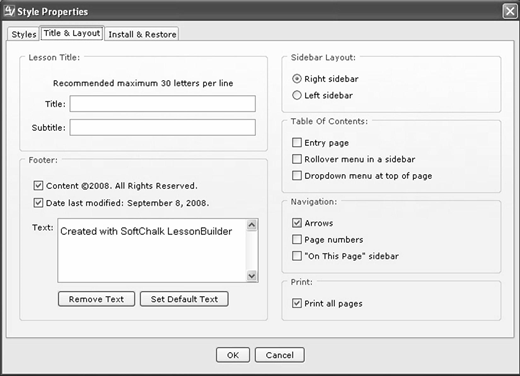This screenshot has height=376, width=520.
Task: Toggle the Content ©2008 All Rights Reserved checkbox
Action: click(x=38, y=186)
